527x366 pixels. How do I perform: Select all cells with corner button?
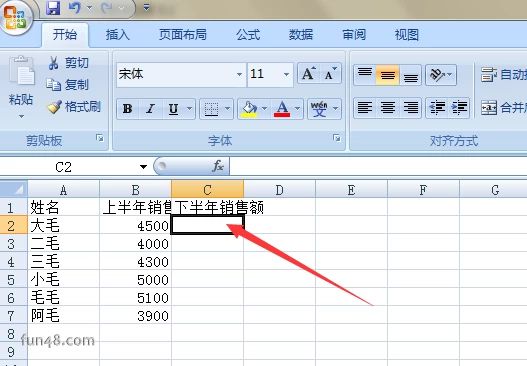(x=14, y=190)
